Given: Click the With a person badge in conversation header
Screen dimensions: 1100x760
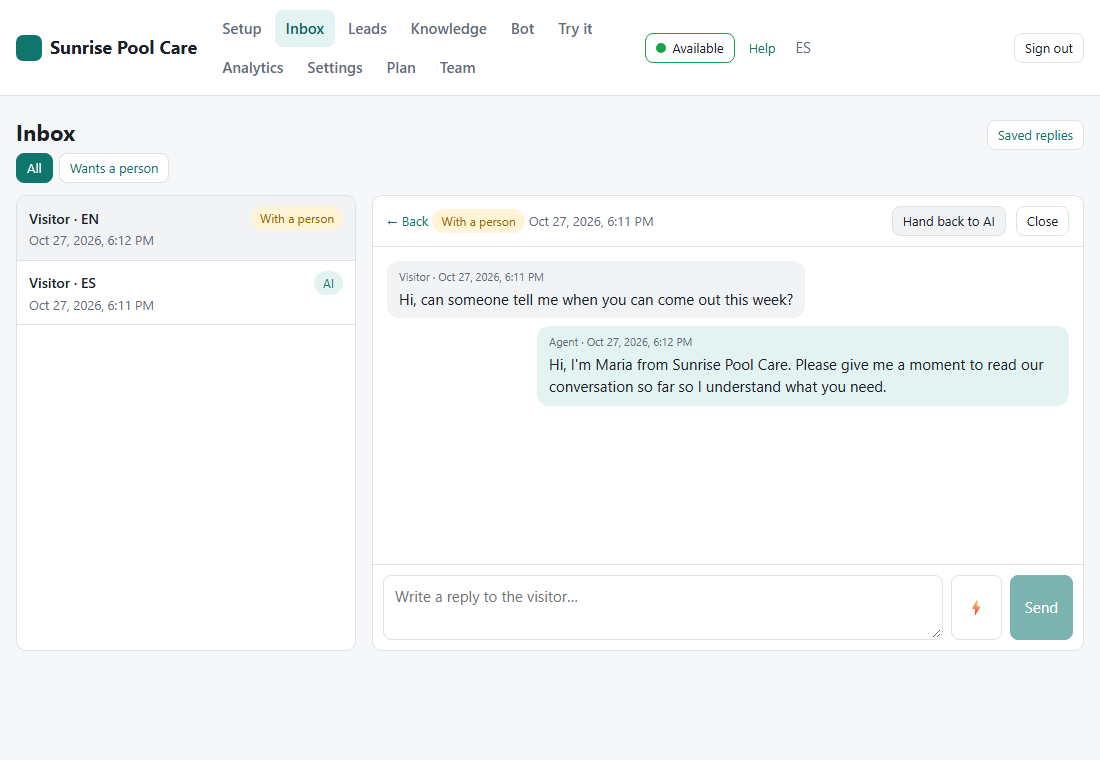Looking at the screenshot, I should click(478, 221).
